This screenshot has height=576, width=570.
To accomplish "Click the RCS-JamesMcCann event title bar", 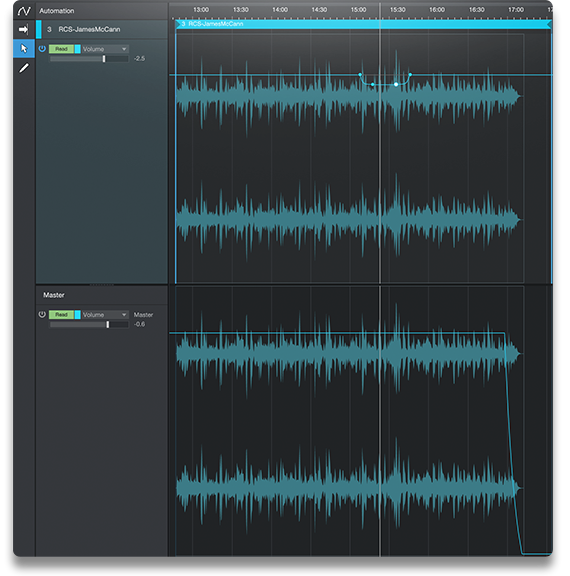I will point(363,24).
